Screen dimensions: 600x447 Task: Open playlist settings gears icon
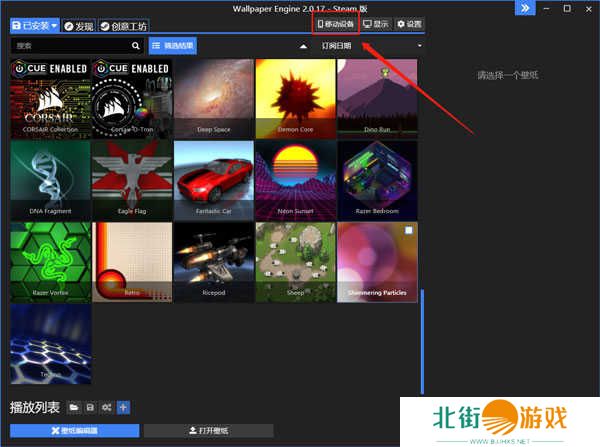pyautogui.click(x=106, y=407)
